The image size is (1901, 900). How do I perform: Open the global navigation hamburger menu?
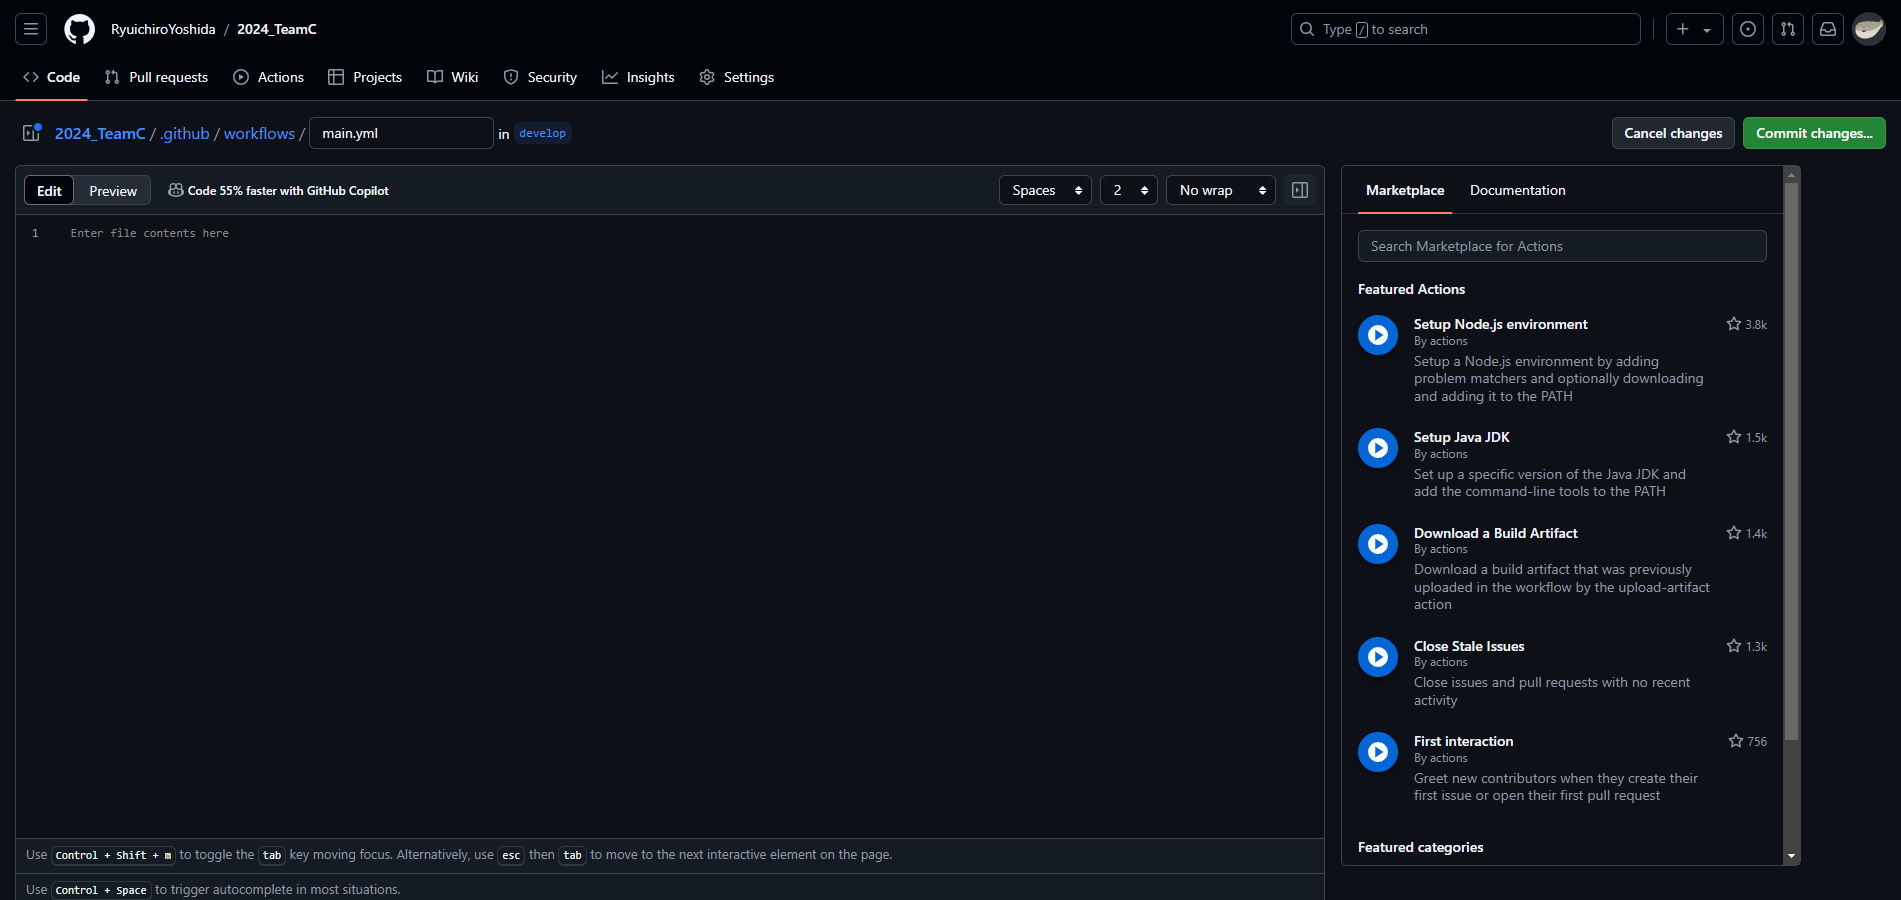click(x=30, y=29)
